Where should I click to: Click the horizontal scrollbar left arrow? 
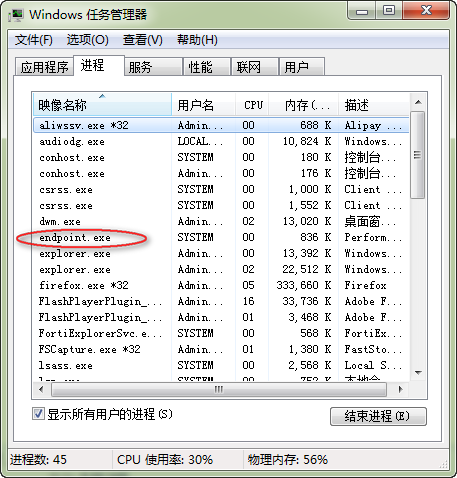[x=41, y=389]
